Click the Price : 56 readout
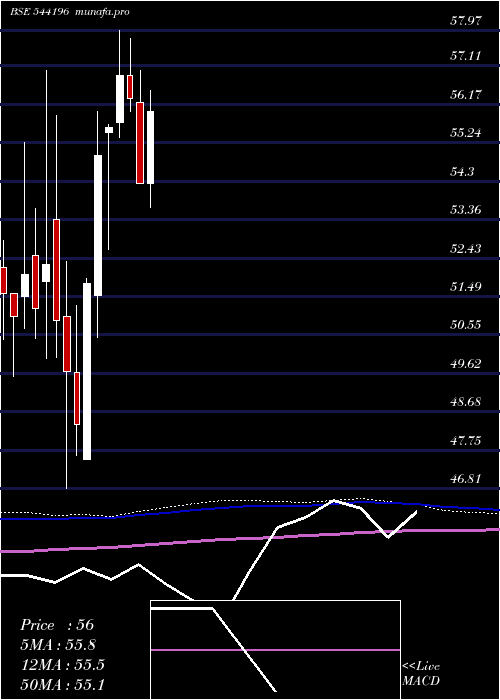The width and height of the screenshot is (500, 700). pyautogui.click(x=57, y=625)
